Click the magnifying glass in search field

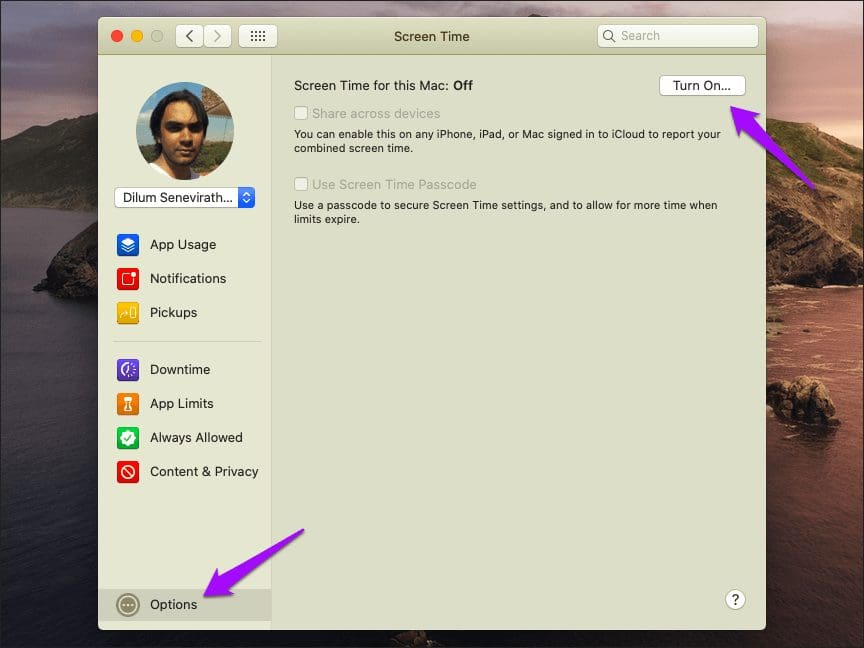point(609,36)
